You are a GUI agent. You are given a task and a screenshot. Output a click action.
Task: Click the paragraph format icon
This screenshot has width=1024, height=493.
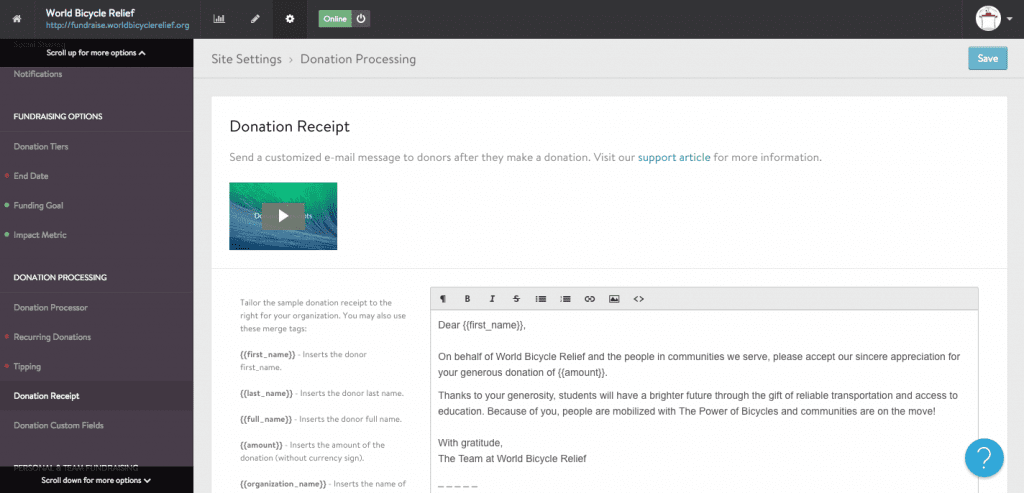click(x=443, y=298)
